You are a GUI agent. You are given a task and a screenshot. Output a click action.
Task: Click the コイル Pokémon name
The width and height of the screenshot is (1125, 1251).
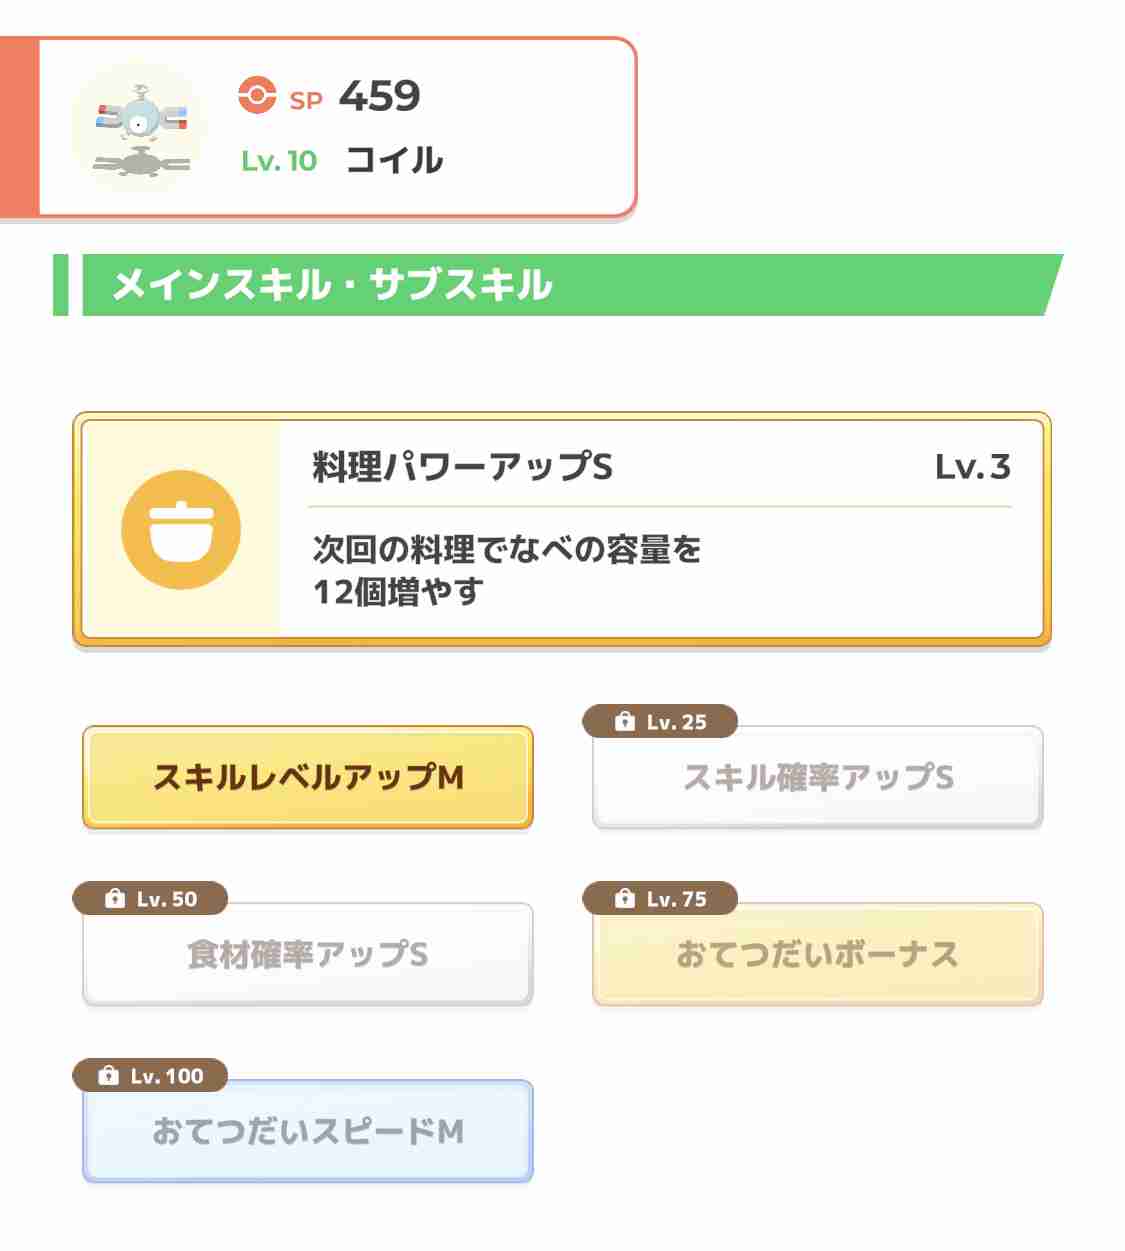tap(395, 160)
